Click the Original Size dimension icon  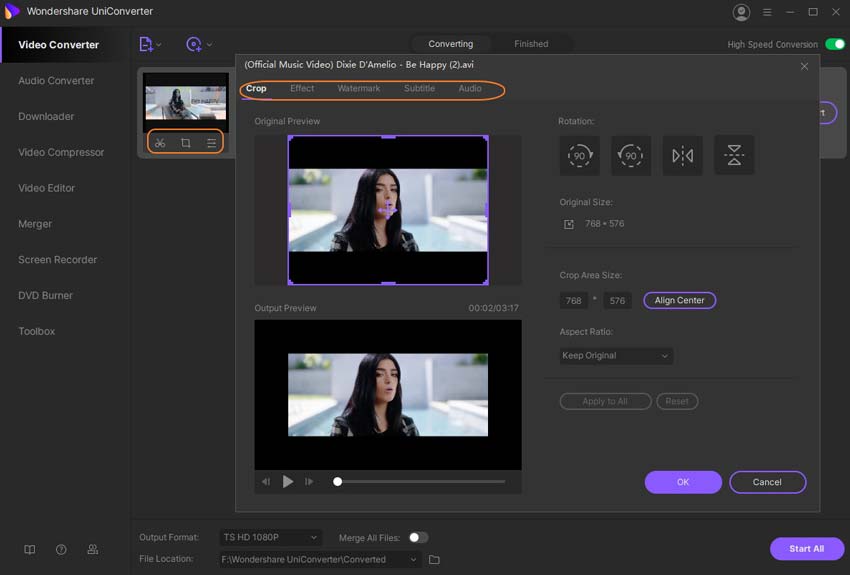(569, 224)
